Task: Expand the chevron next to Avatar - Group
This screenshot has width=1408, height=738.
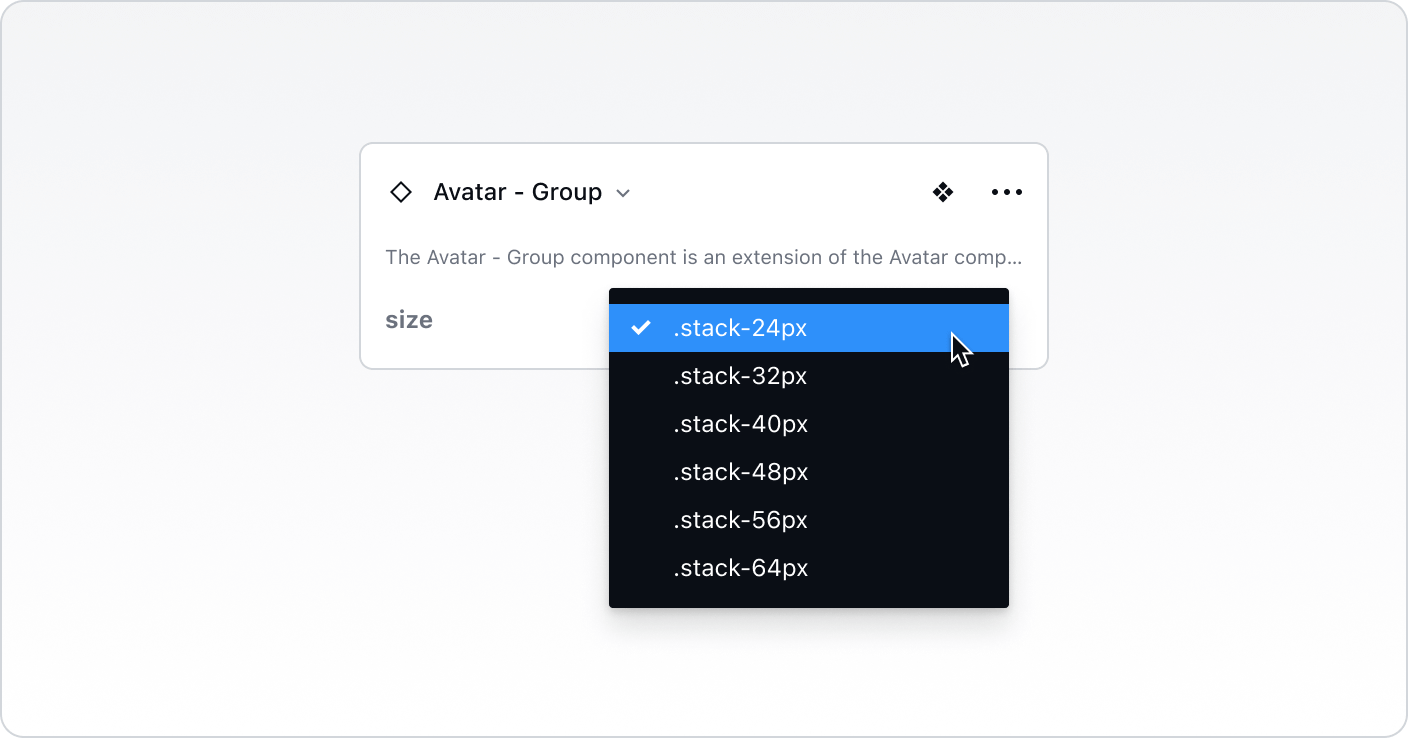Action: coord(623,193)
